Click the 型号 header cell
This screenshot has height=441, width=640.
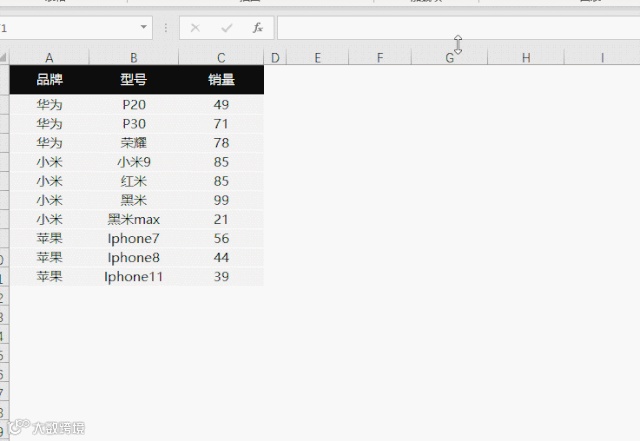click(x=134, y=80)
